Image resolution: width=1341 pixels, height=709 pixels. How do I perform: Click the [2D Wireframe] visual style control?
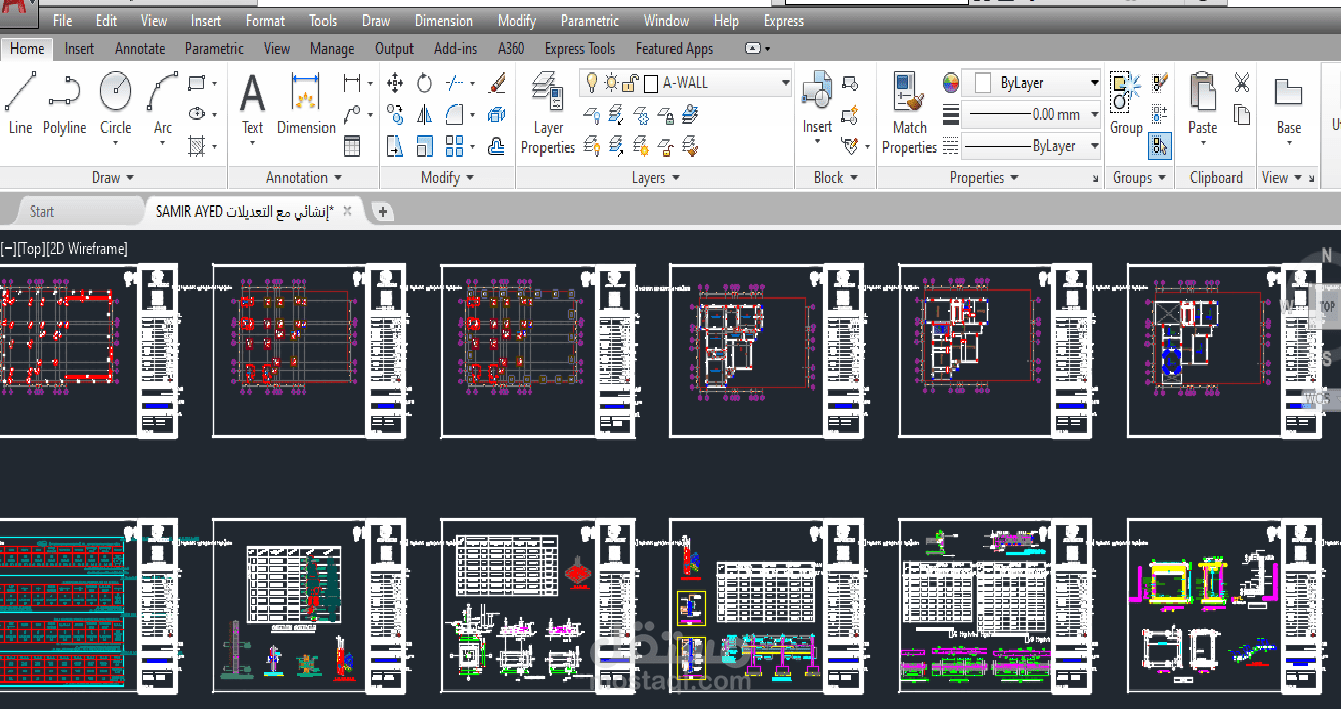pos(87,249)
